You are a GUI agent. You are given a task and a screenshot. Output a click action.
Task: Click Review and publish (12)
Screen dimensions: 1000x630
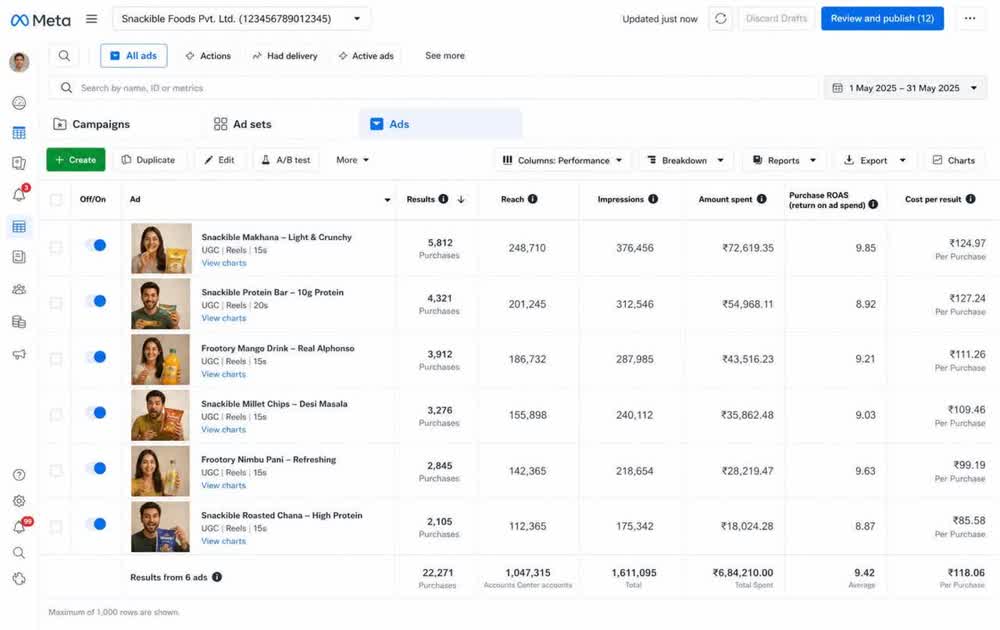click(882, 18)
